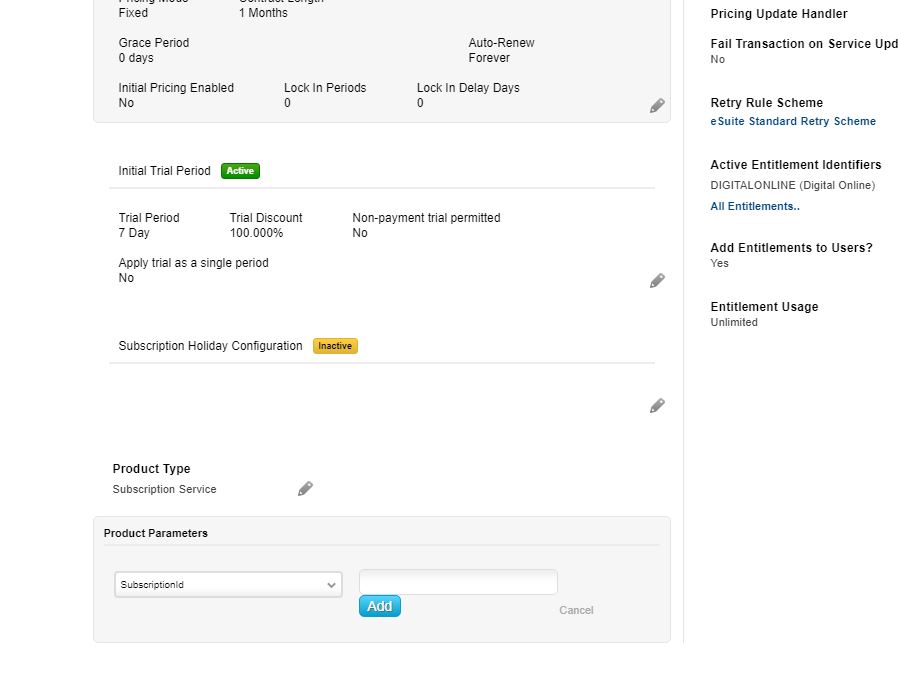
Task: Open the All Entitlements.. link
Action: (754, 206)
